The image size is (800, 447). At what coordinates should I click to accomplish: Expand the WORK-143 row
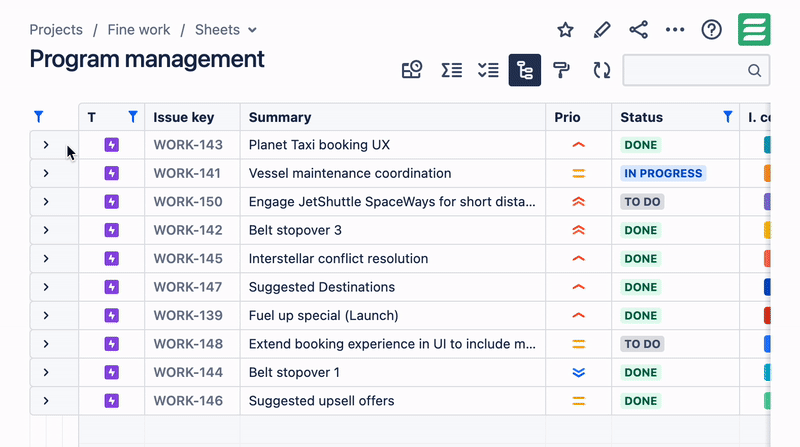pos(46,145)
